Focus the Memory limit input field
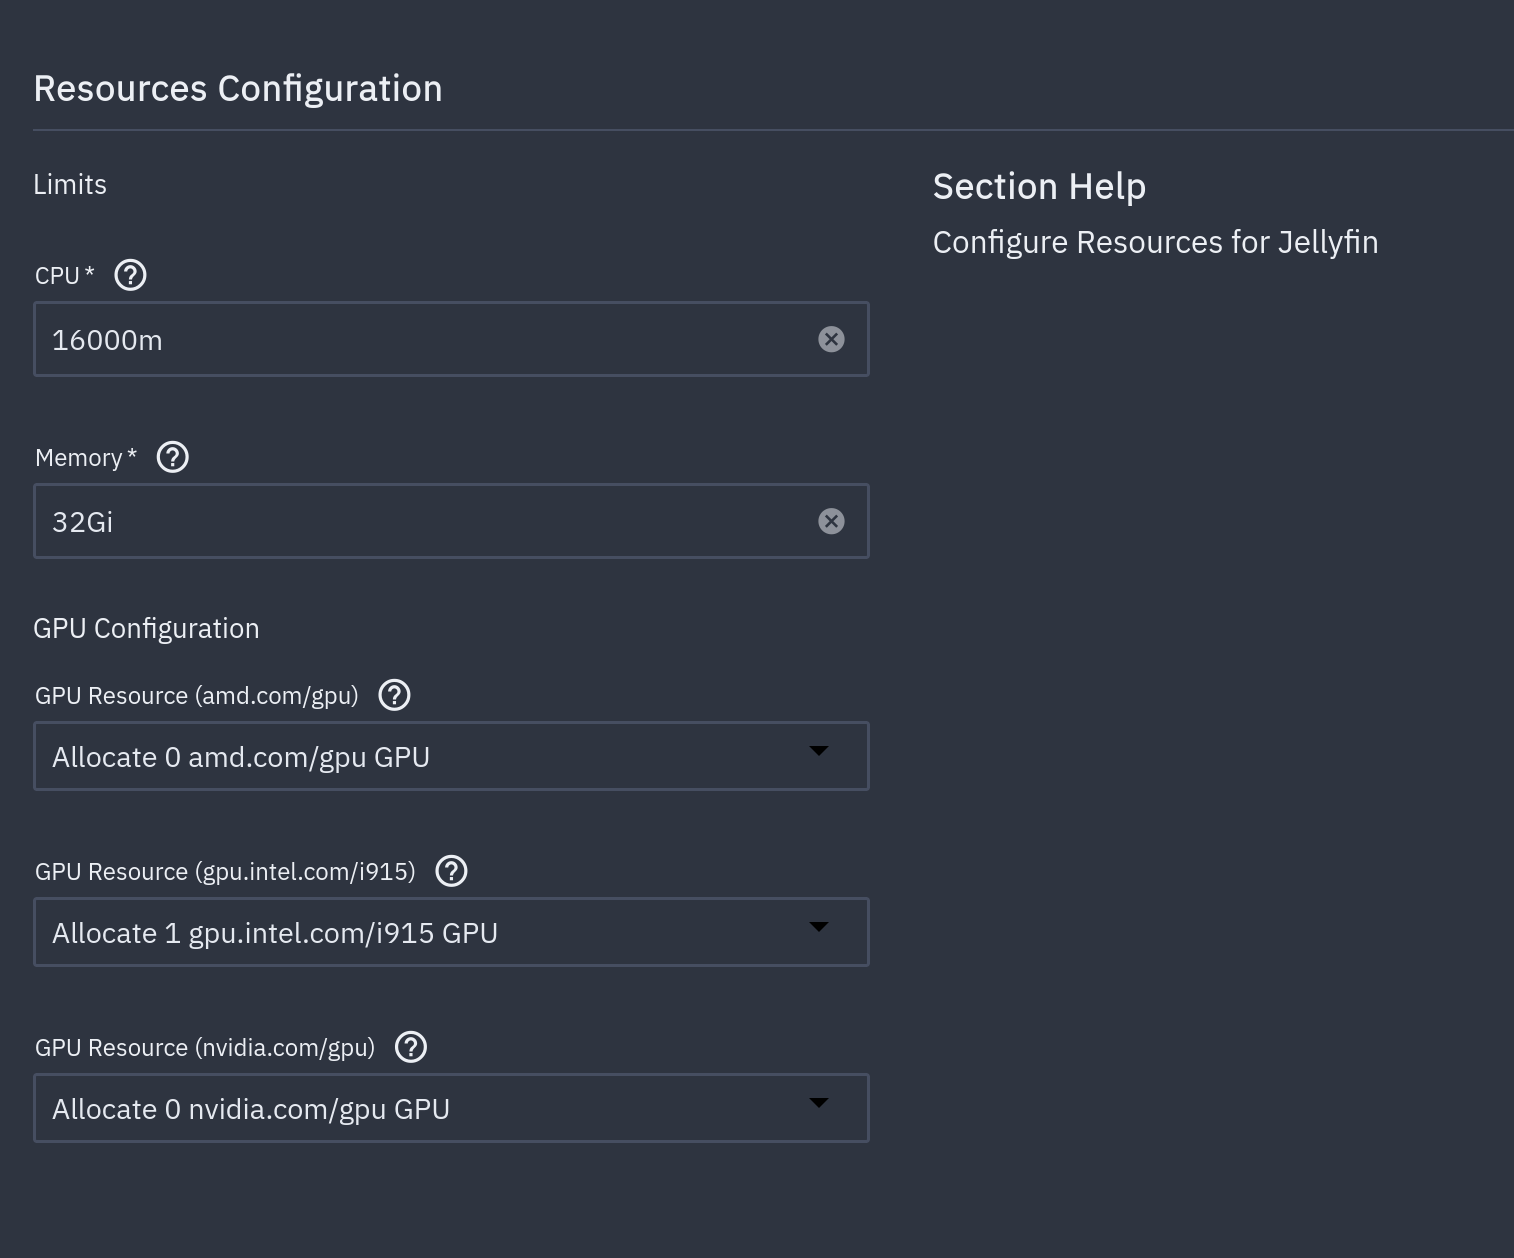This screenshot has height=1258, width=1514. click(x=420, y=521)
